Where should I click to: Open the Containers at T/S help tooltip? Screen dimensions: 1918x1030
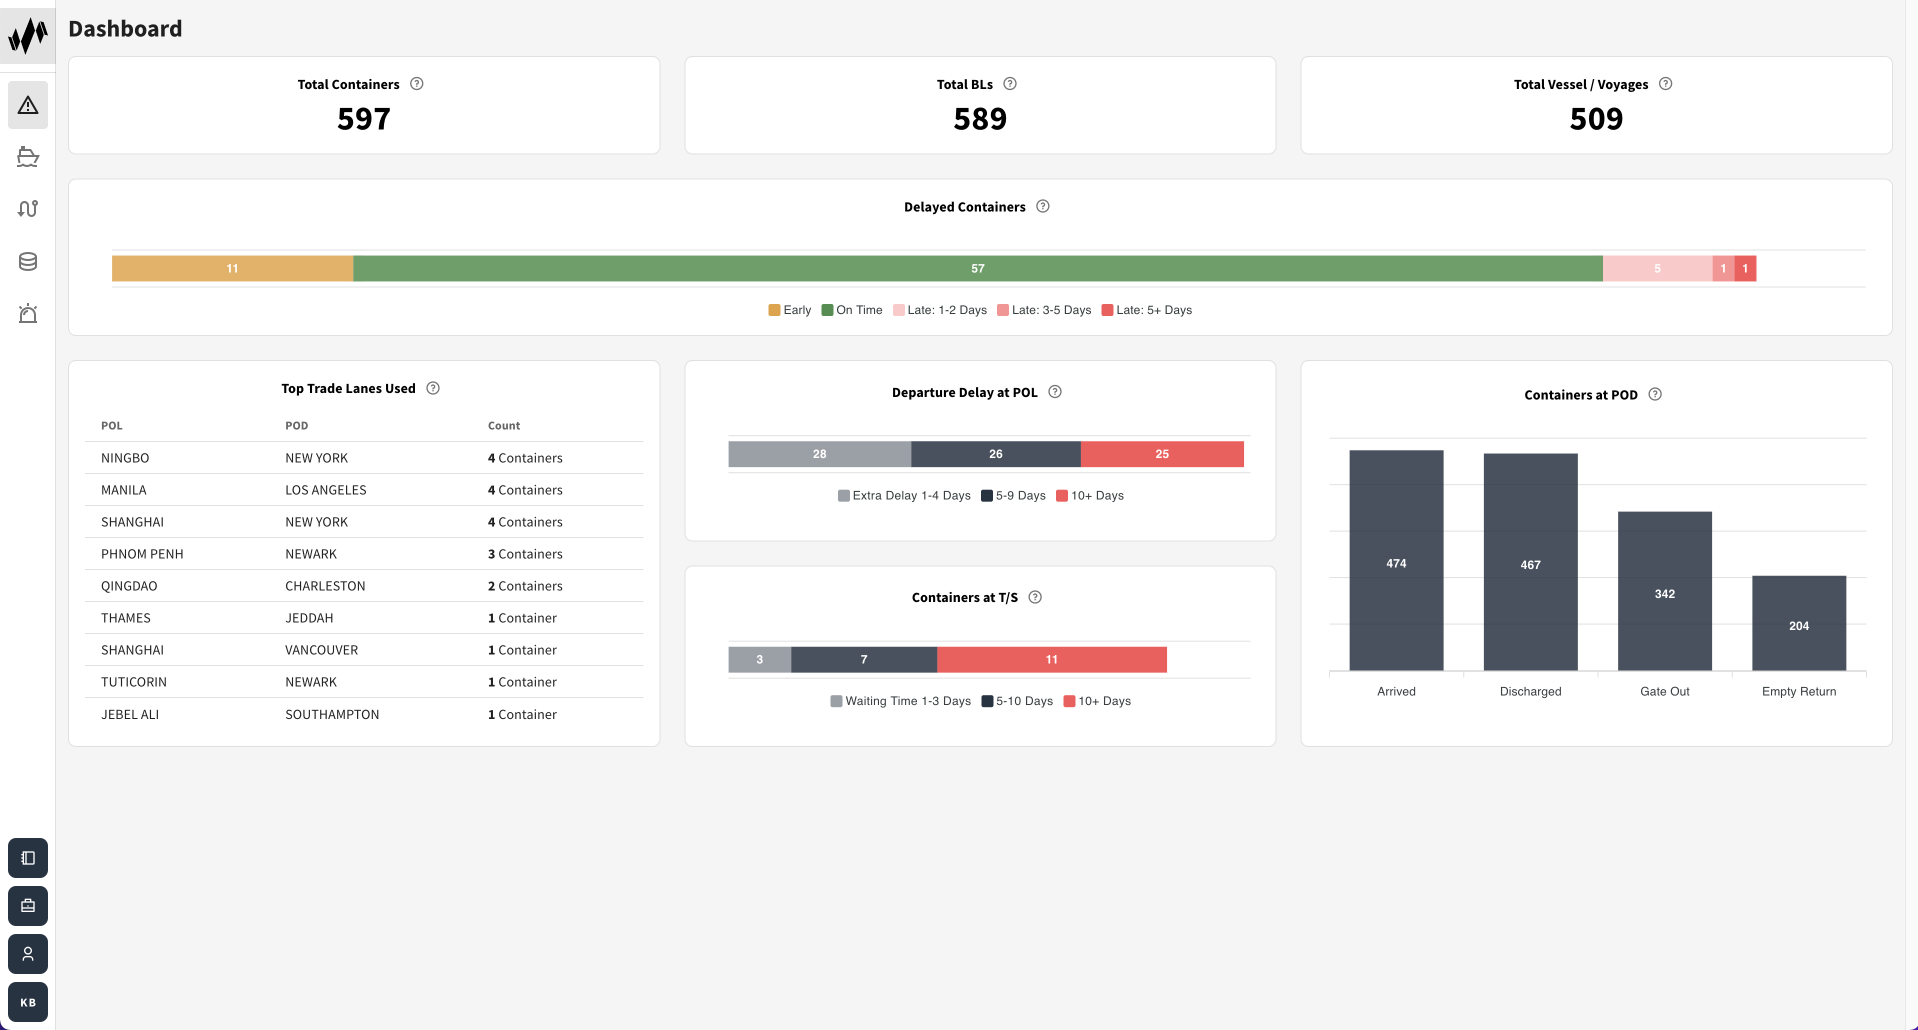1035,597
